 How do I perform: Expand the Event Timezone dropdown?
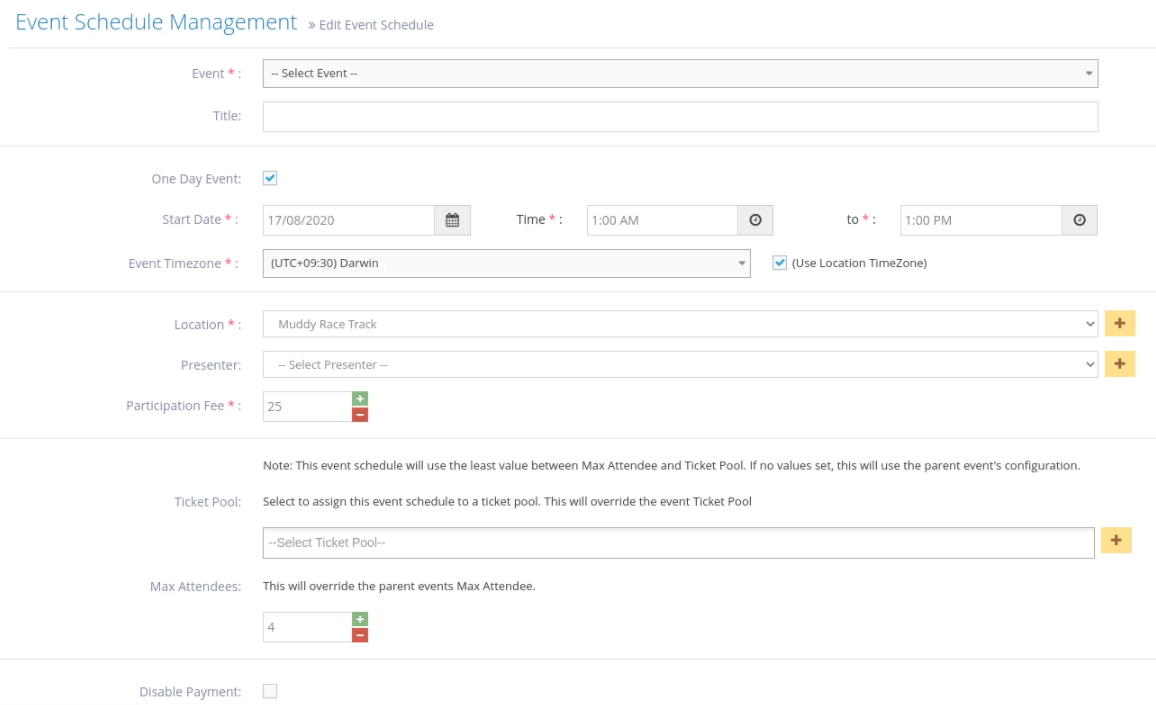(506, 263)
